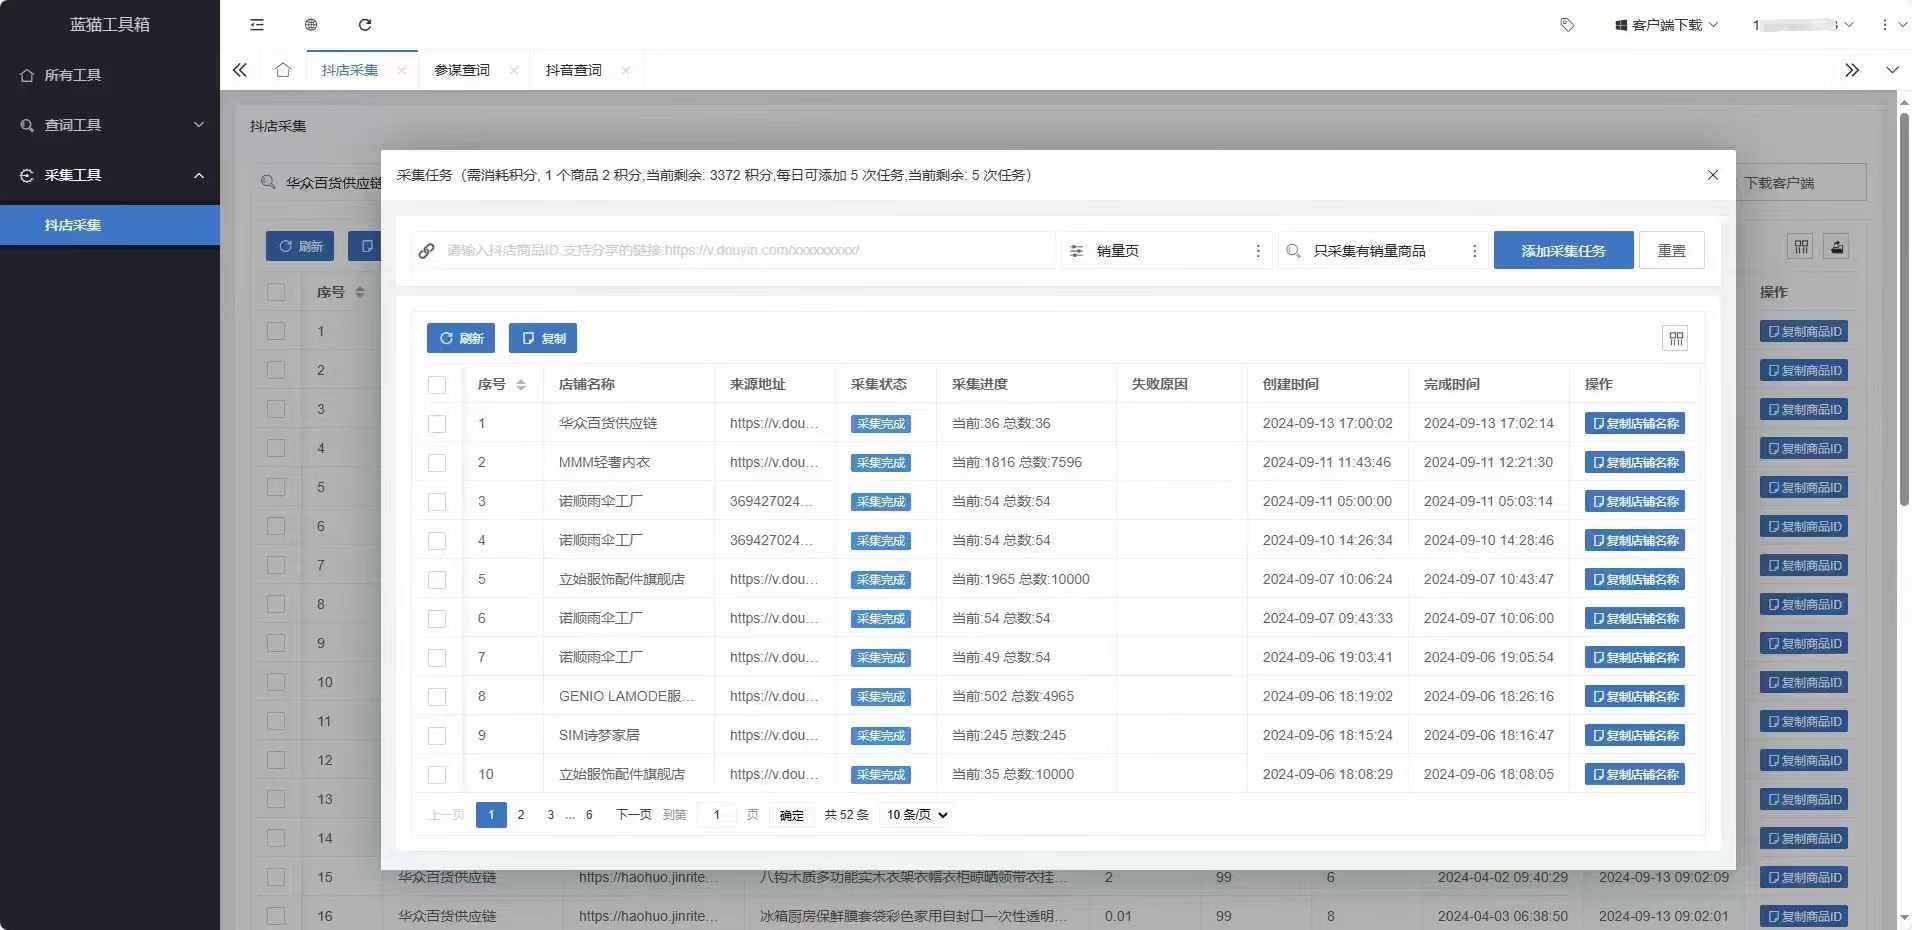Click the column settings icon in the dialog table
The image size is (1912, 930).
(1675, 338)
